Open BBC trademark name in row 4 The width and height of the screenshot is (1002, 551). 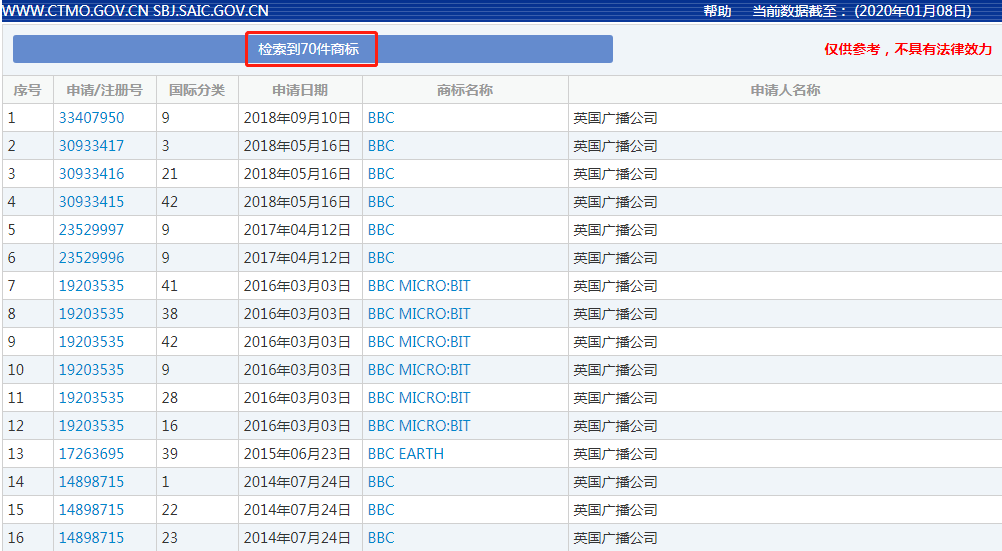(x=381, y=202)
